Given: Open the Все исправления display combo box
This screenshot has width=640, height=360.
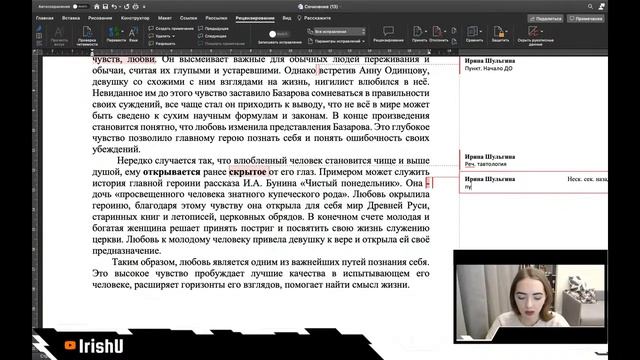Looking at the screenshot, I should click(339, 31).
